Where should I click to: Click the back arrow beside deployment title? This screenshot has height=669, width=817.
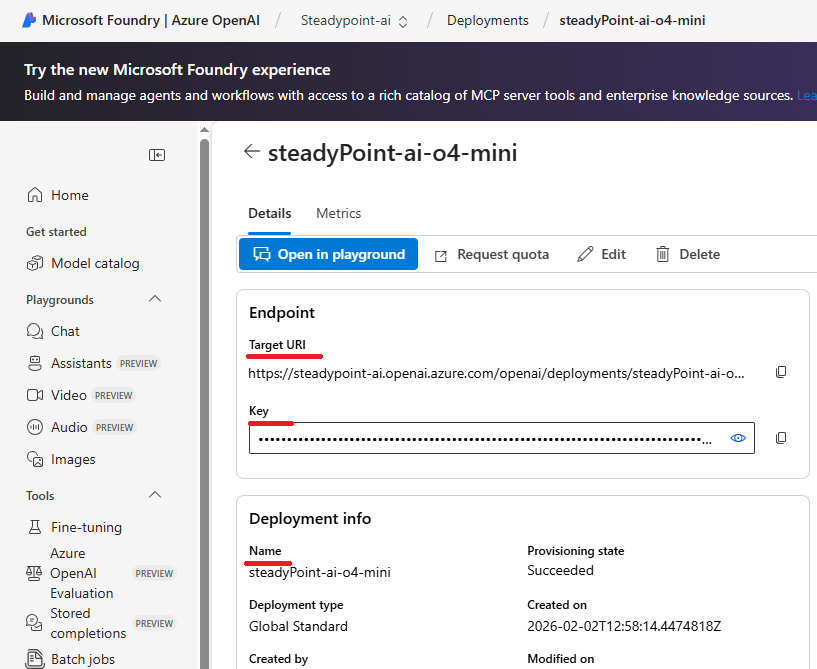coord(251,152)
